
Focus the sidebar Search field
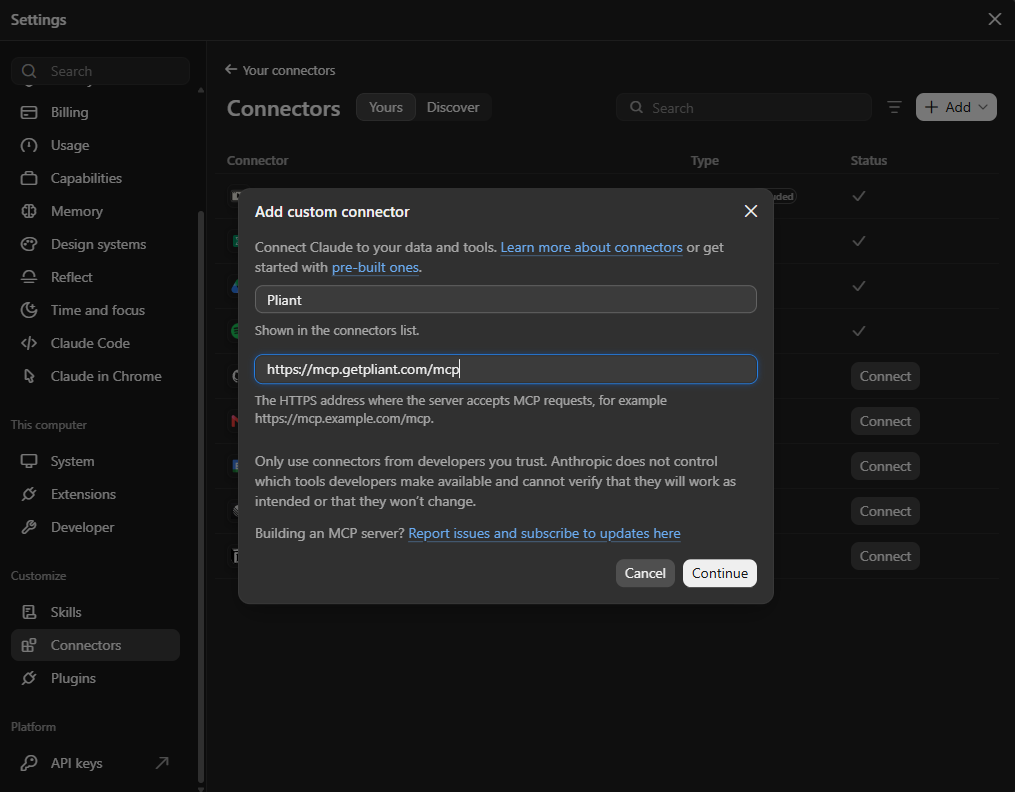100,71
